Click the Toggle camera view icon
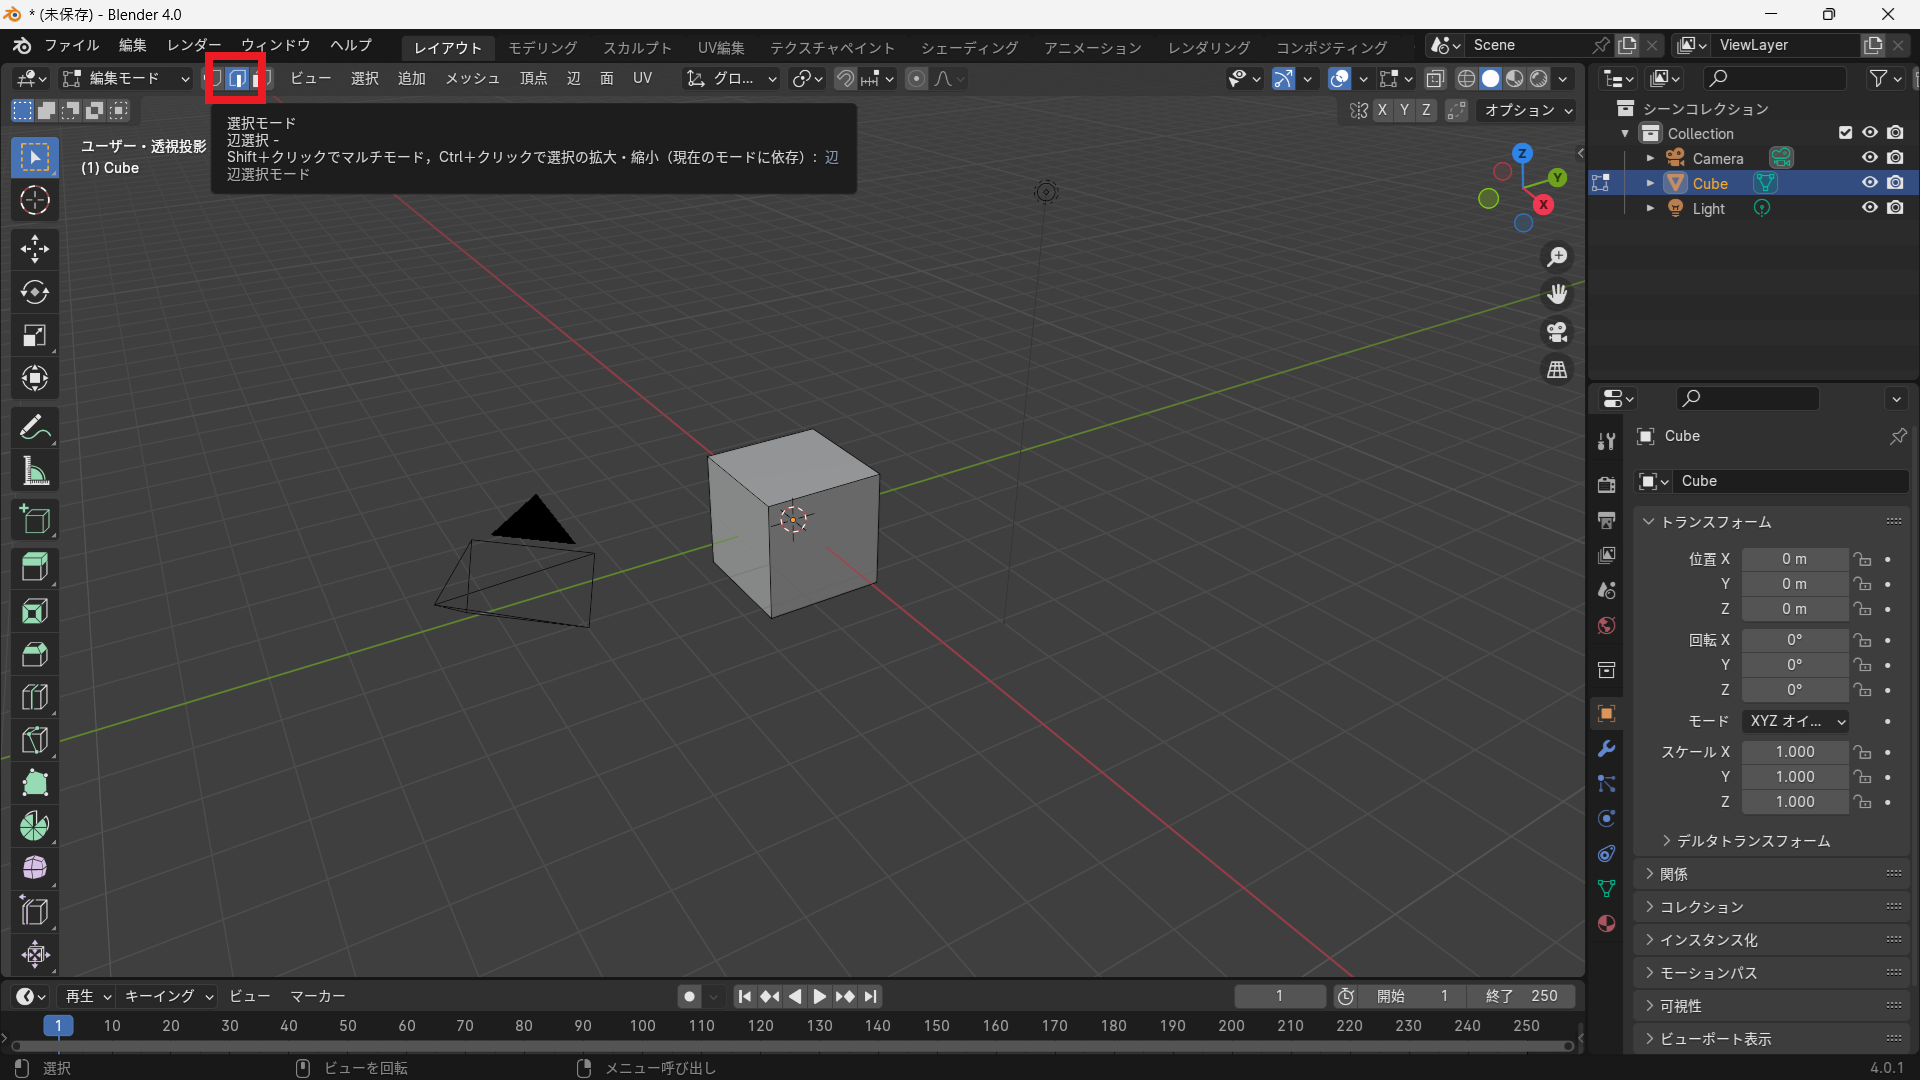This screenshot has height=1080, width=1920. pos(1557,332)
